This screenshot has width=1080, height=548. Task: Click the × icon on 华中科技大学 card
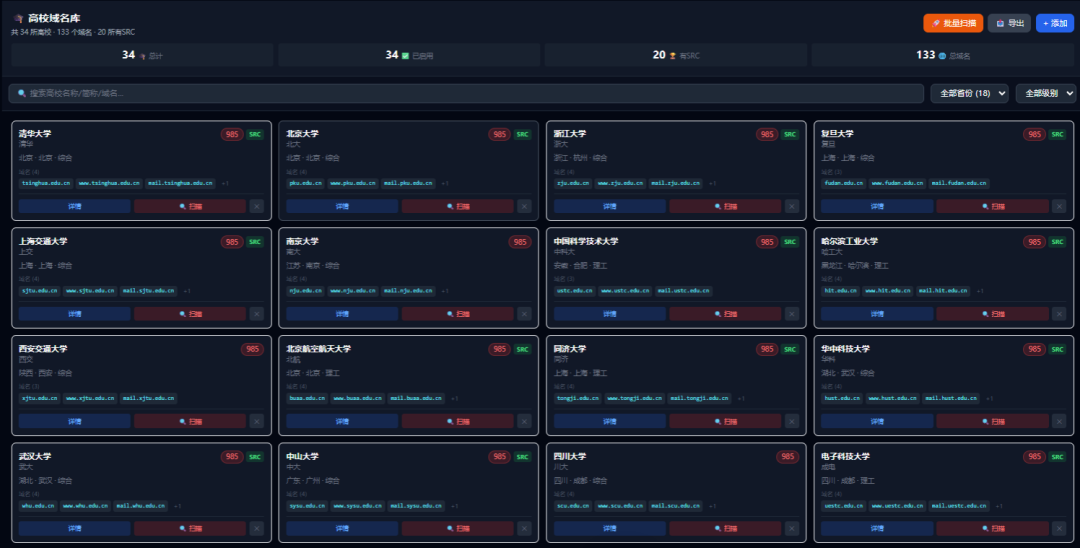point(1059,421)
